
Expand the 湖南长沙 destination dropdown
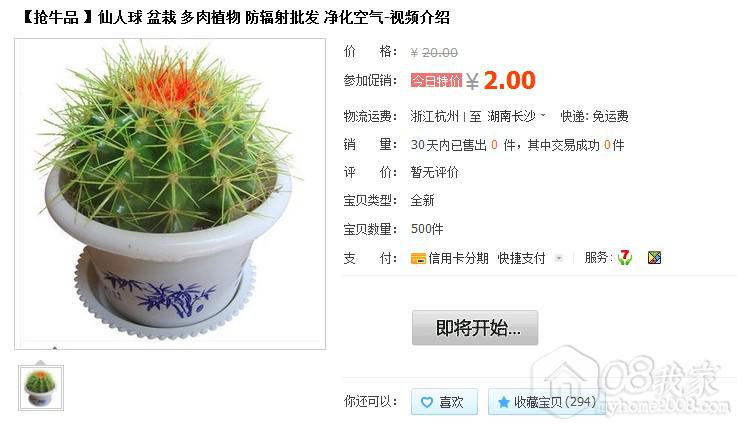pyautogui.click(x=543, y=115)
